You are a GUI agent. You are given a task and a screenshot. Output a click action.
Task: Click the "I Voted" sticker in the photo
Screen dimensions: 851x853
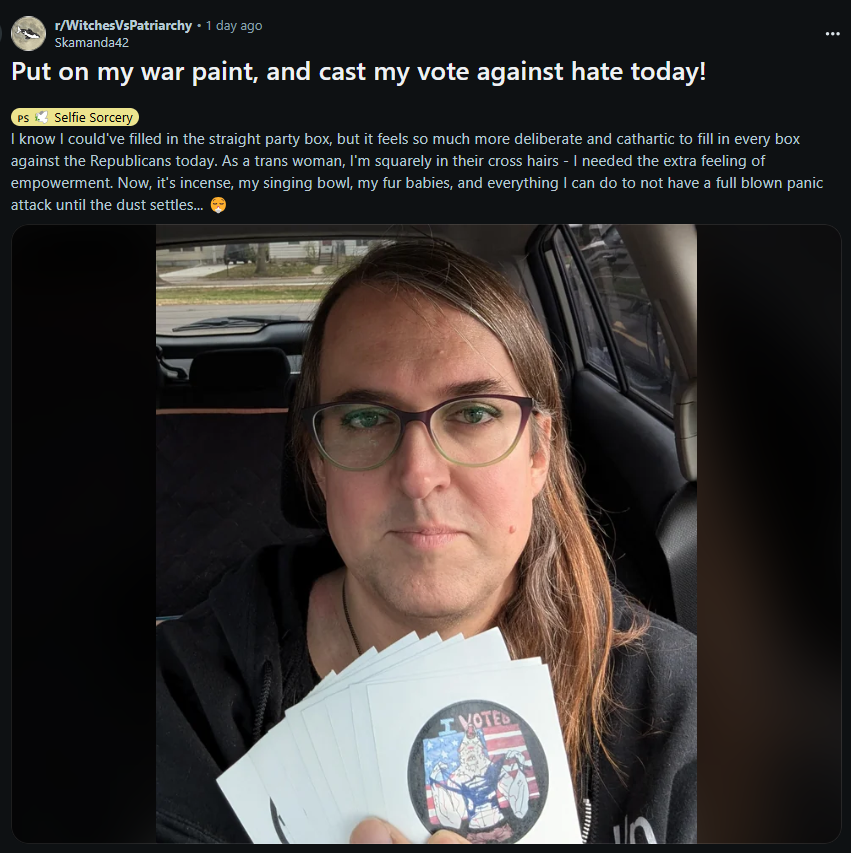tap(478, 772)
